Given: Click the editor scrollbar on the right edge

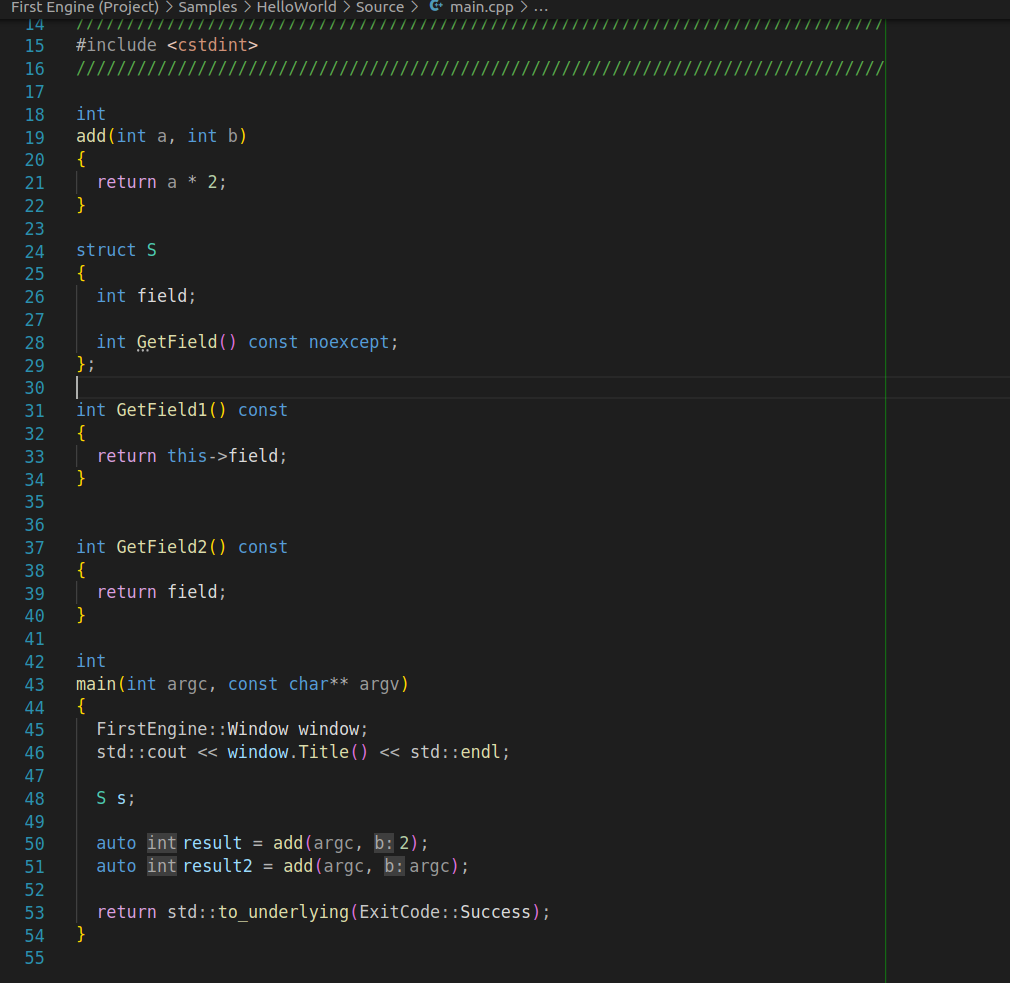Looking at the screenshot, I should pos(1000,400).
